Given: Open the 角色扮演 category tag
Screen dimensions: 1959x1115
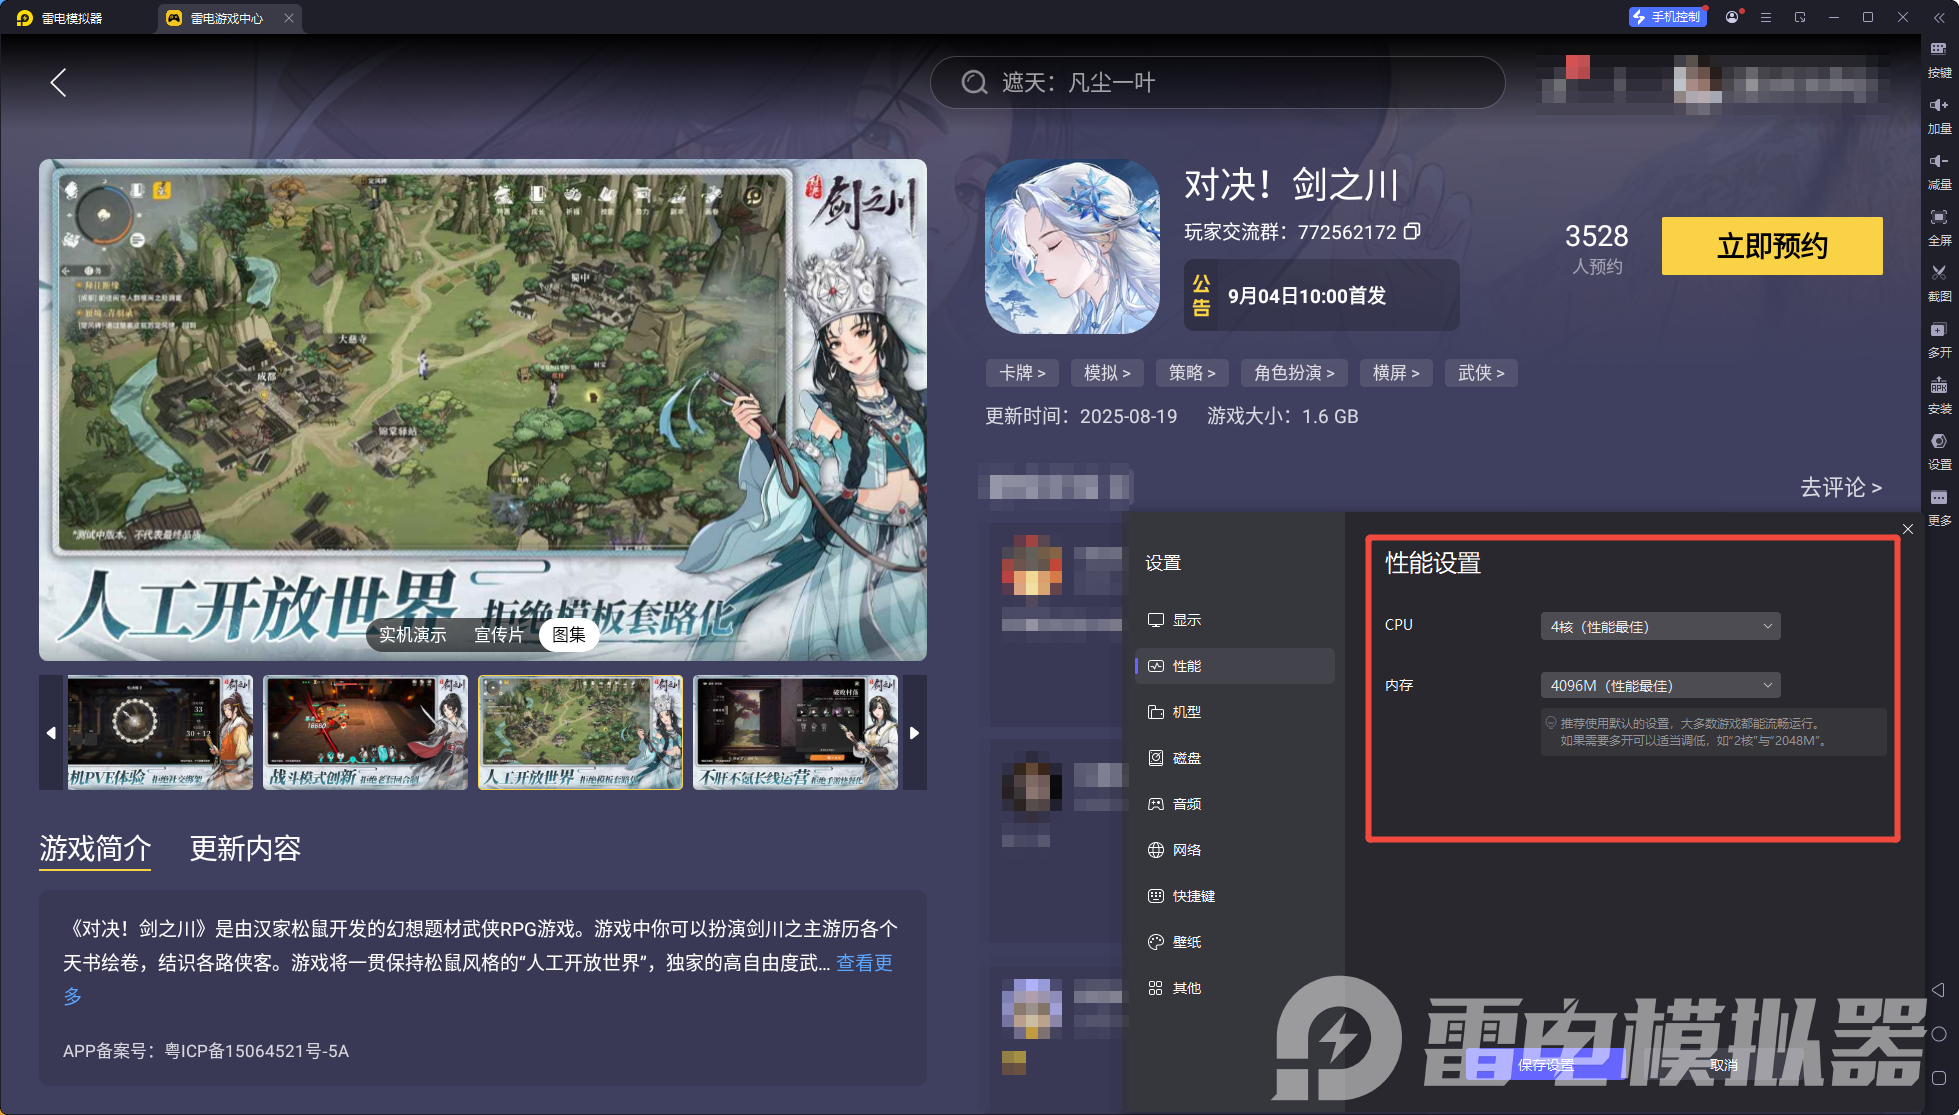Looking at the screenshot, I should coord(1293,373).
